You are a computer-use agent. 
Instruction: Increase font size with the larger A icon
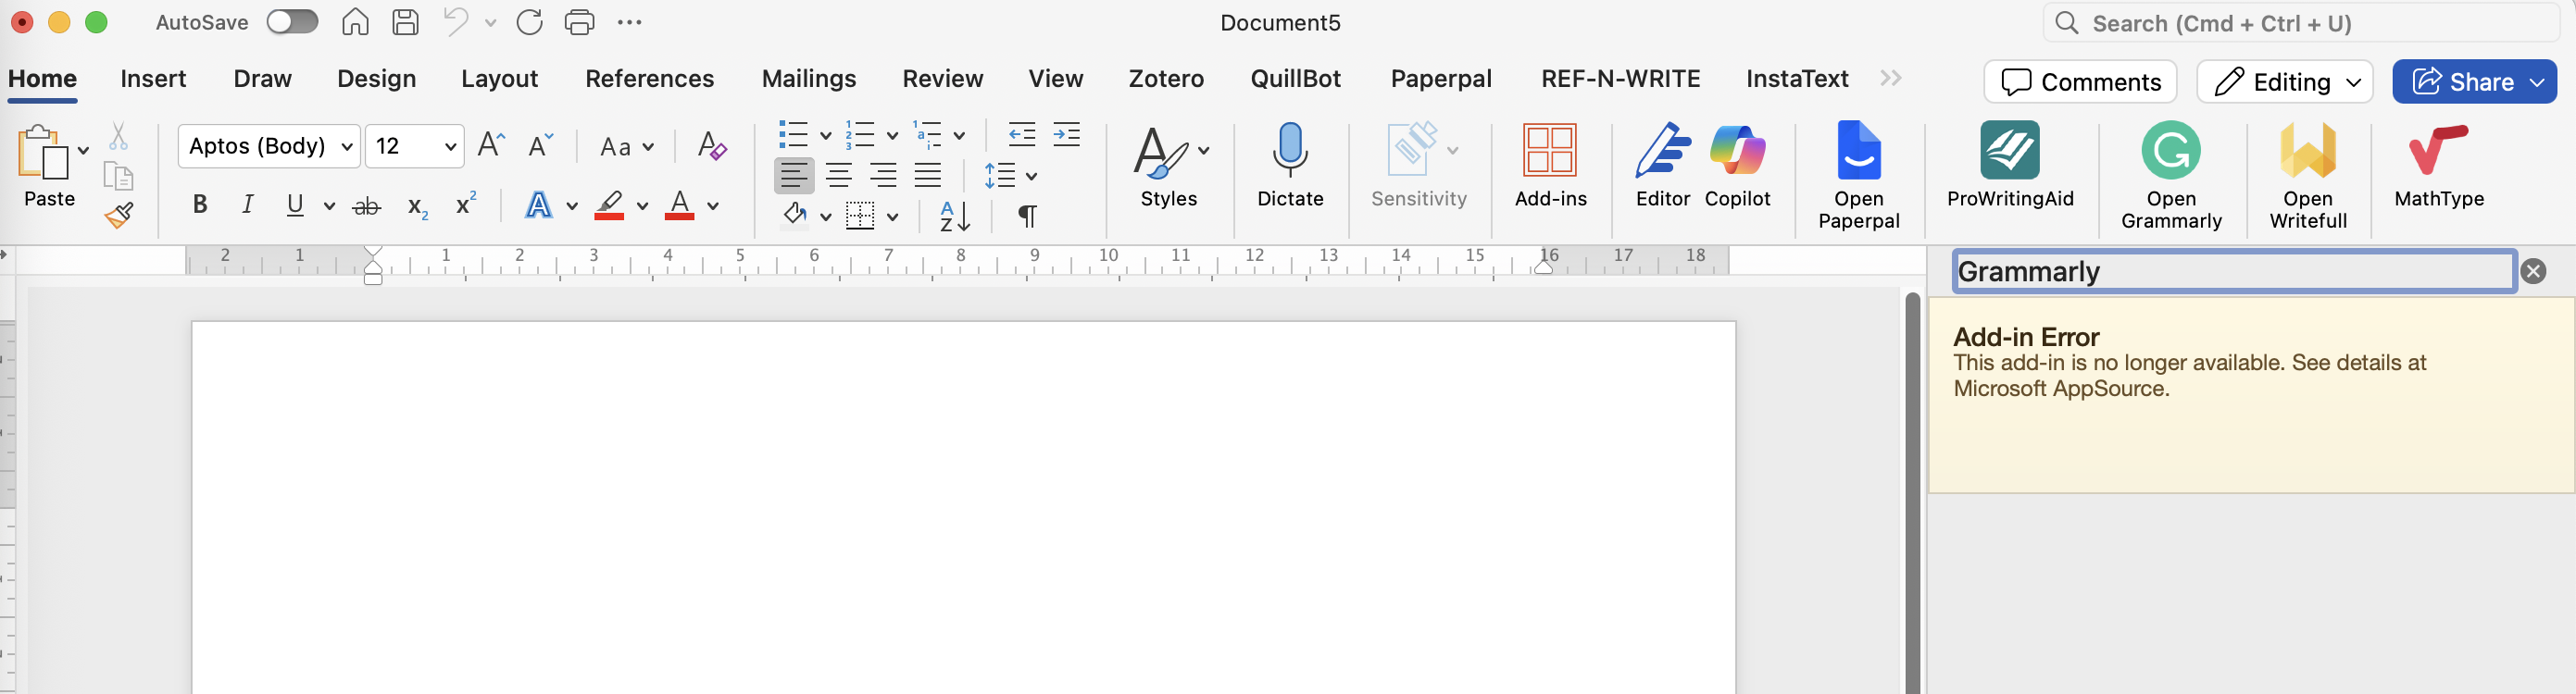pyautogui.click(x=491, y=146)
